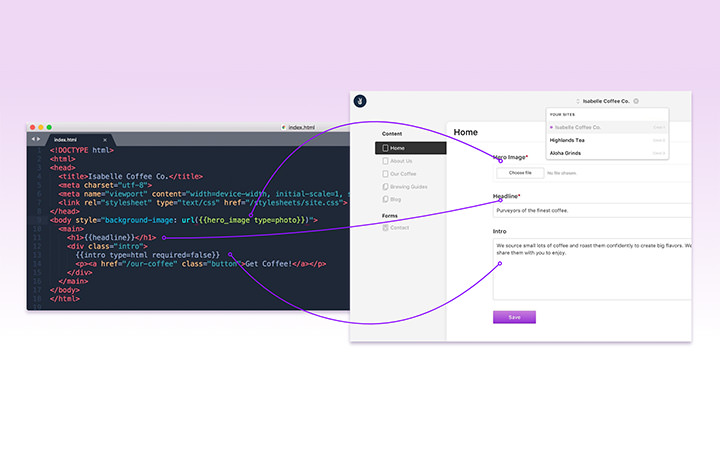
Task: Click the About Us page icon
Action: 385,161
